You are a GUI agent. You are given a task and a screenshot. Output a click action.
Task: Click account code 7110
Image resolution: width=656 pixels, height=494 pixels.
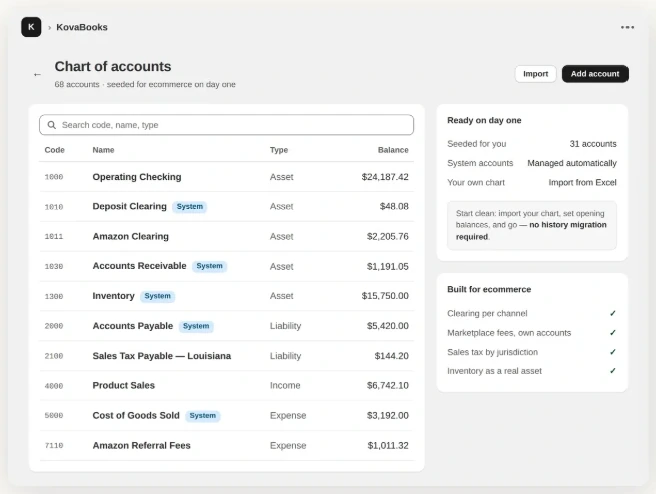click(54, 445)
